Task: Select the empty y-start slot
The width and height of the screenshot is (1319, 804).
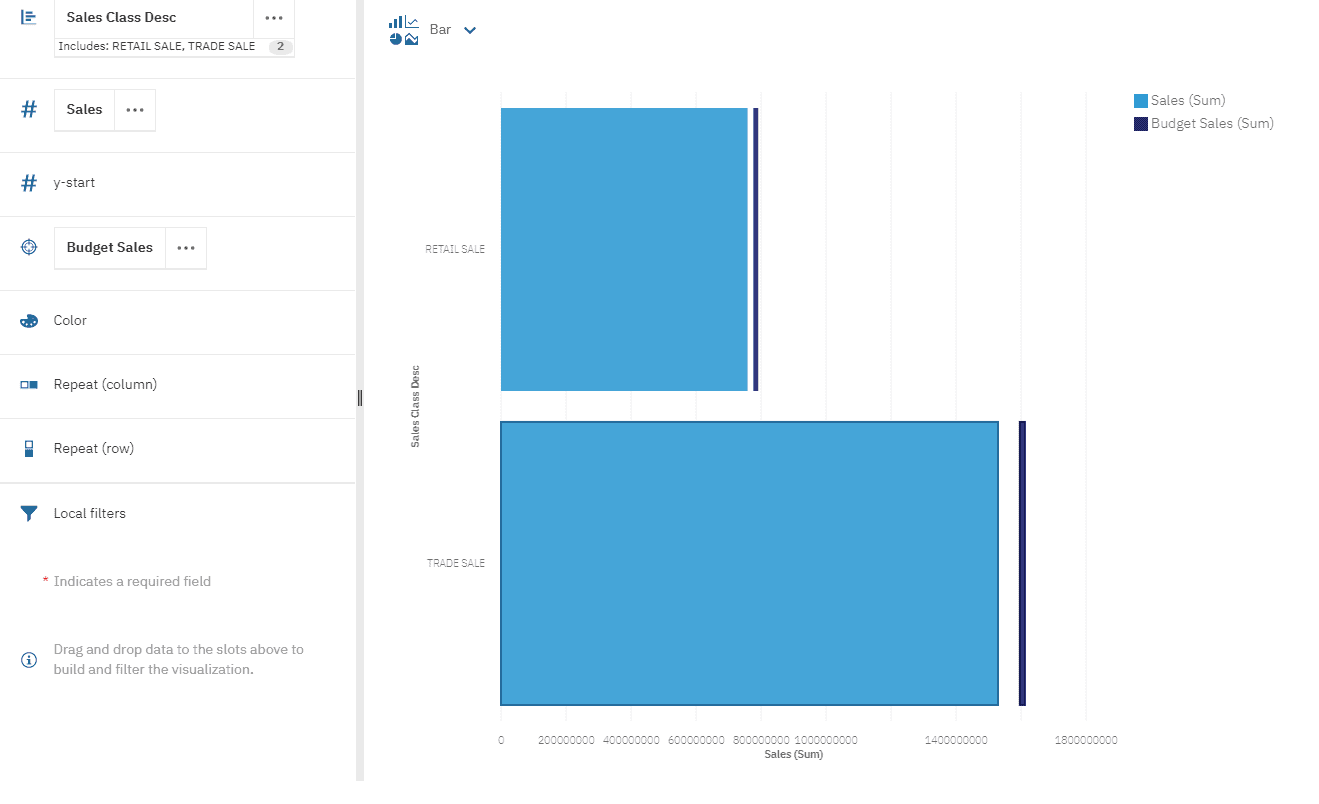Action: (178, 184)
